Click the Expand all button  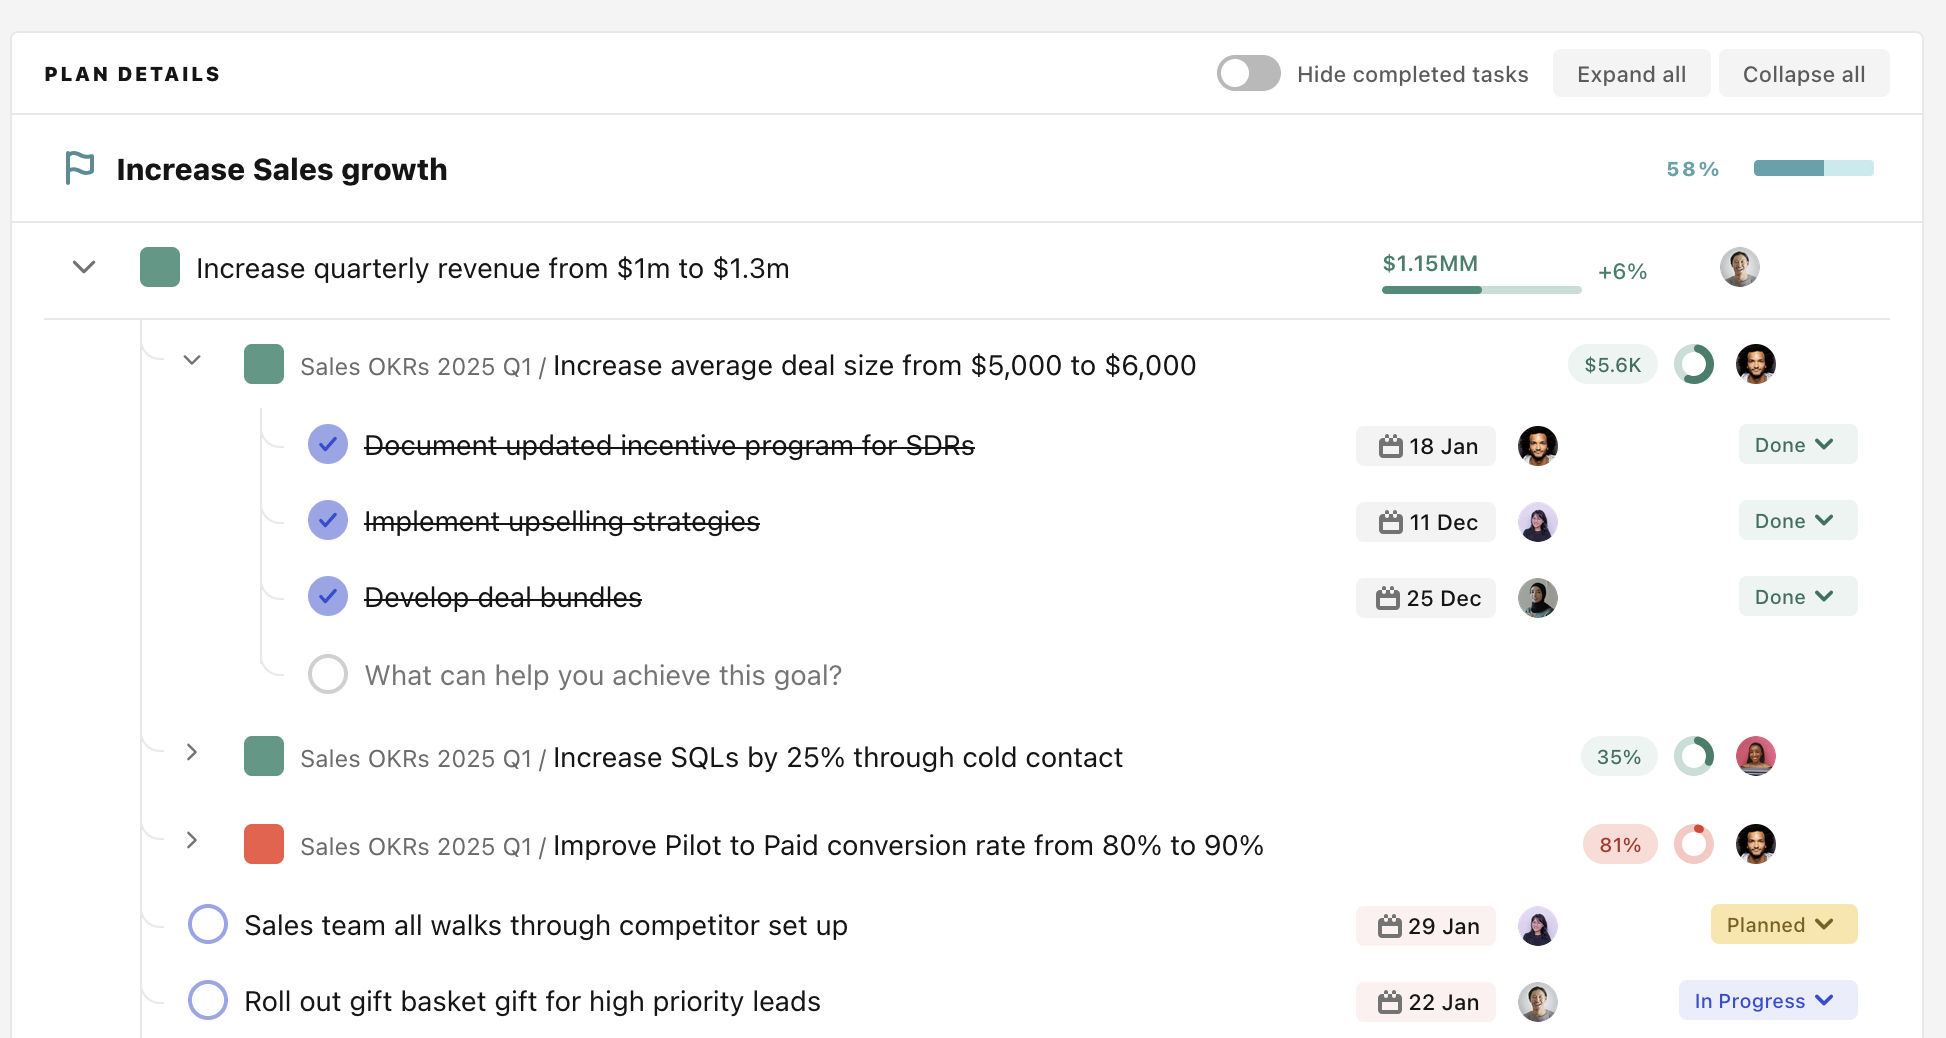pyautogui.click(x=1631, y=74)
